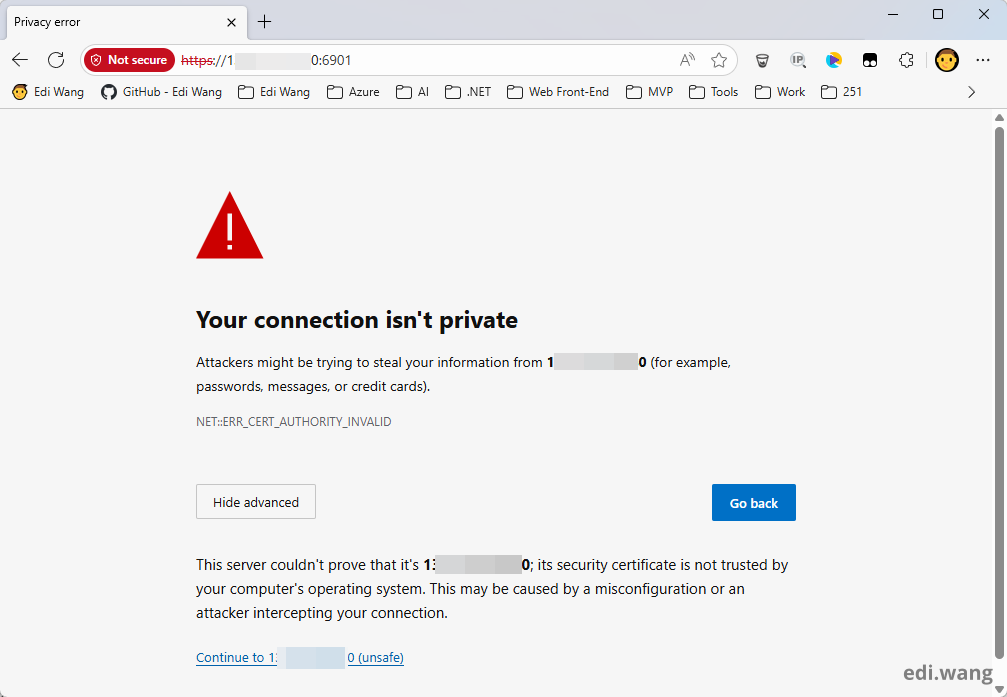
Task: Open the bucket-shaped extension icon
Action: coord(762,60)
